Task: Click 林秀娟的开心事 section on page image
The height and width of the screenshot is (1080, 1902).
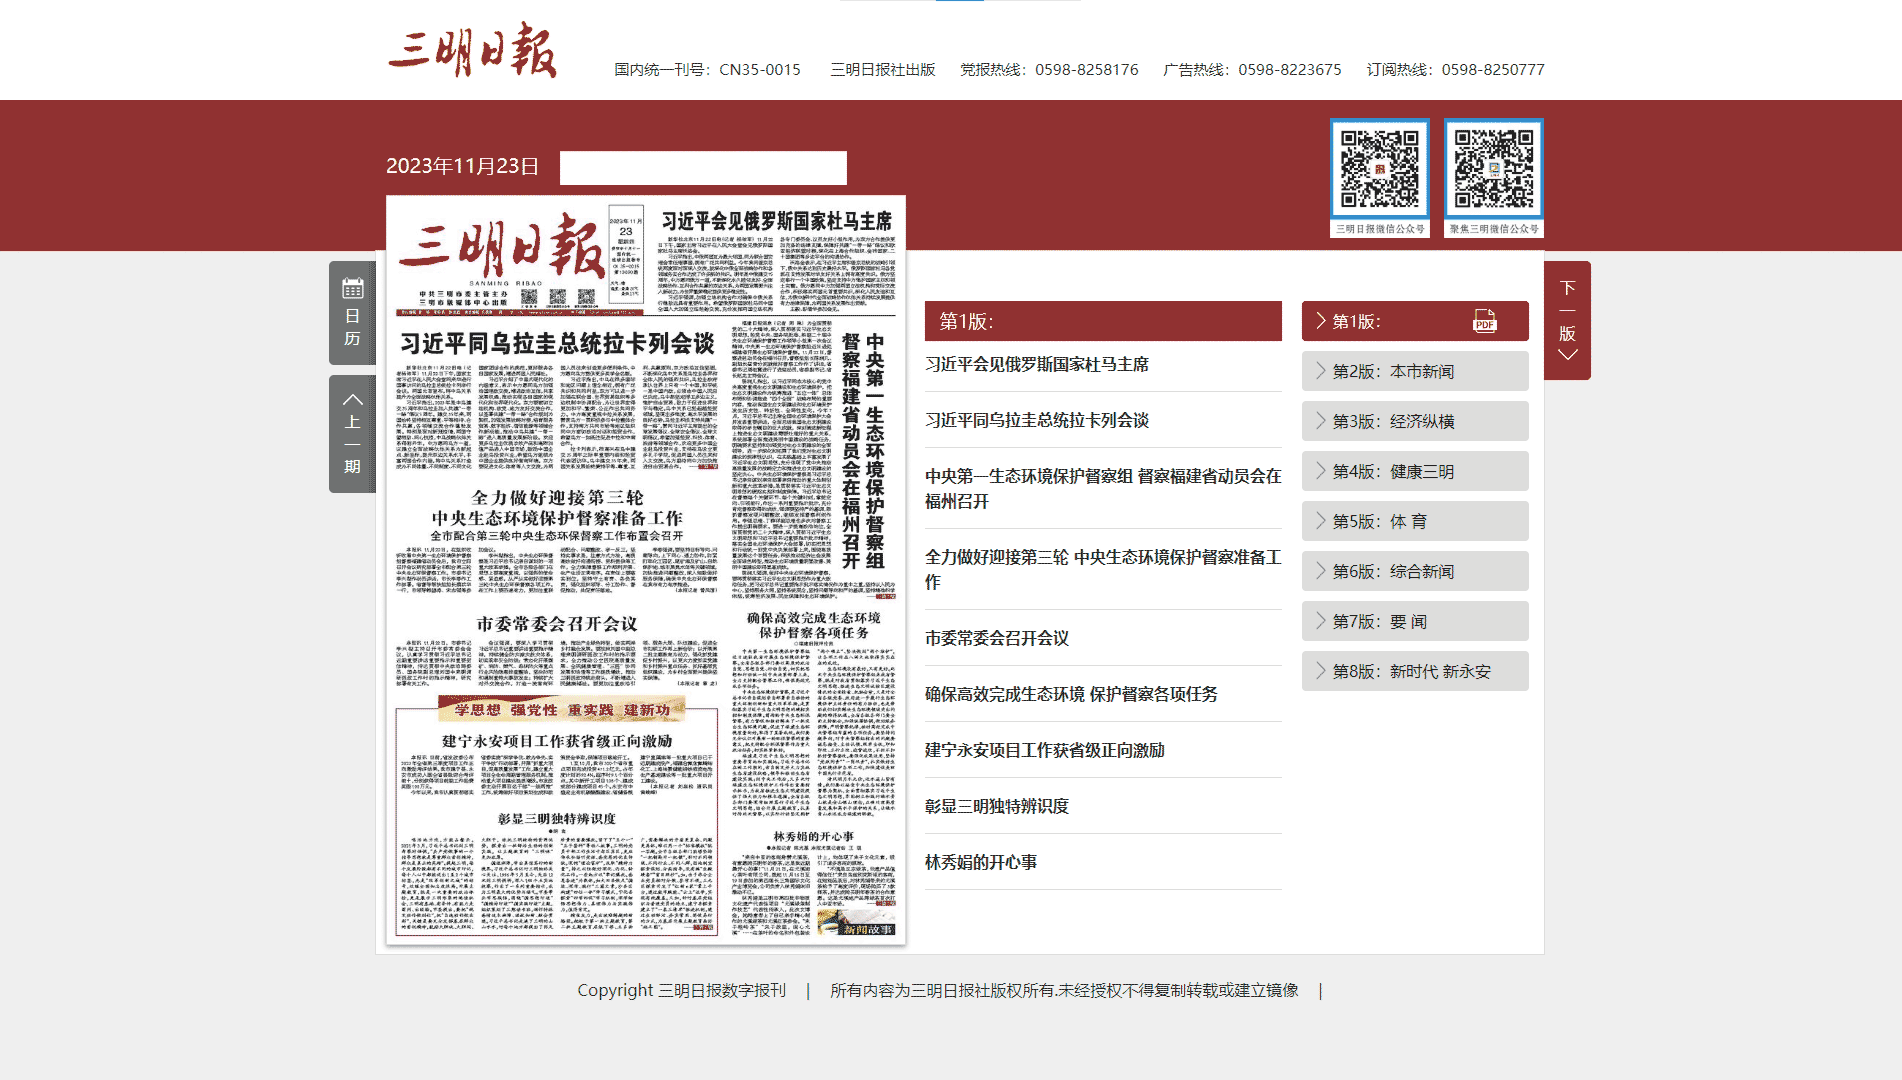Action: point(813,836)
